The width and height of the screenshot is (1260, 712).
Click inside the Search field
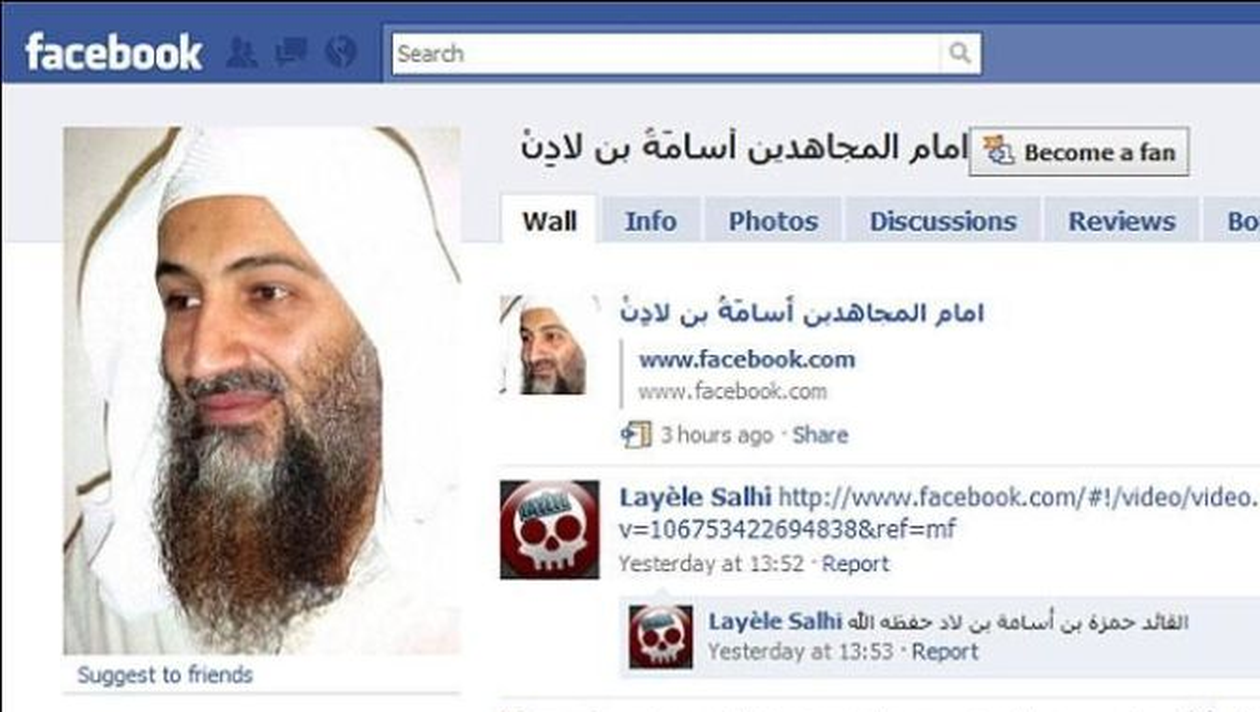666,54
